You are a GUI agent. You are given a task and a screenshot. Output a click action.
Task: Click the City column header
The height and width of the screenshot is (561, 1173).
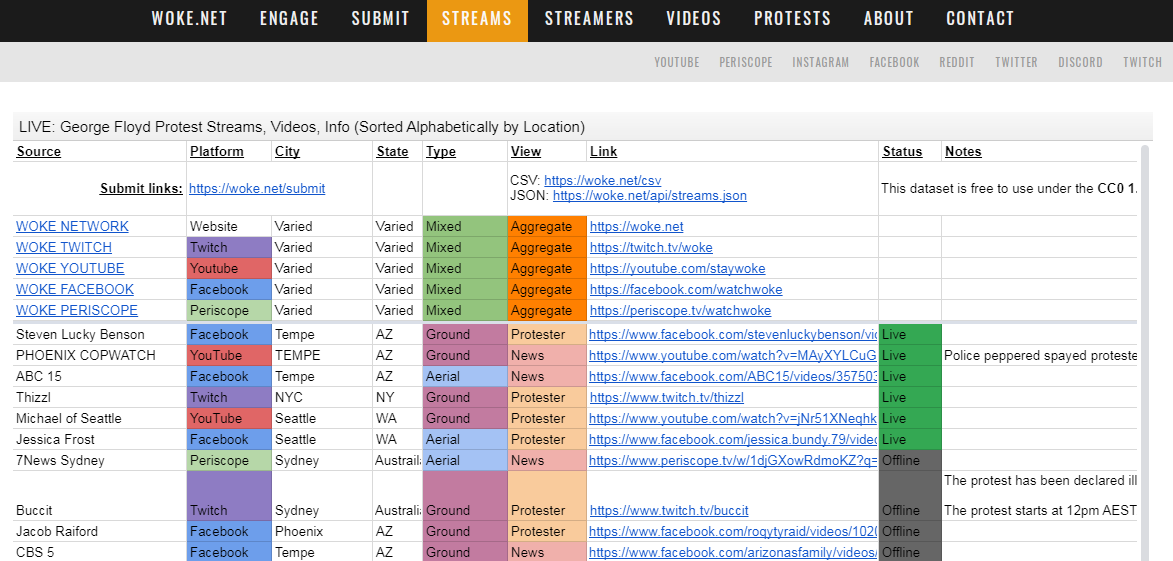click(x=287, y=152)
